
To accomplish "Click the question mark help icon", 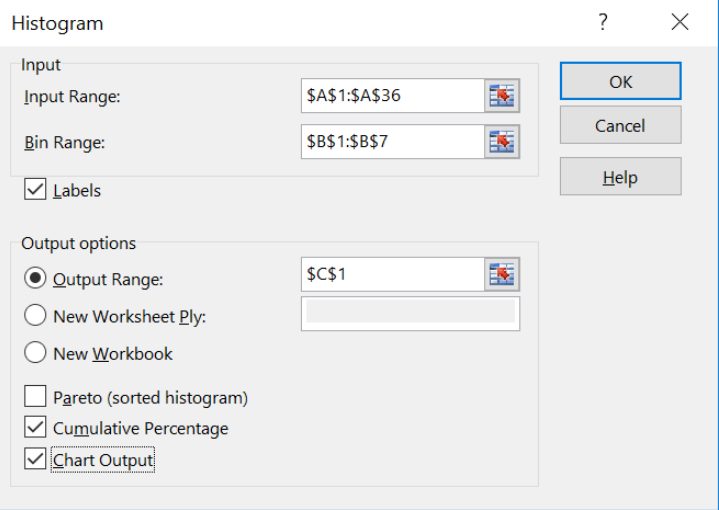I will tap(603, 22).
